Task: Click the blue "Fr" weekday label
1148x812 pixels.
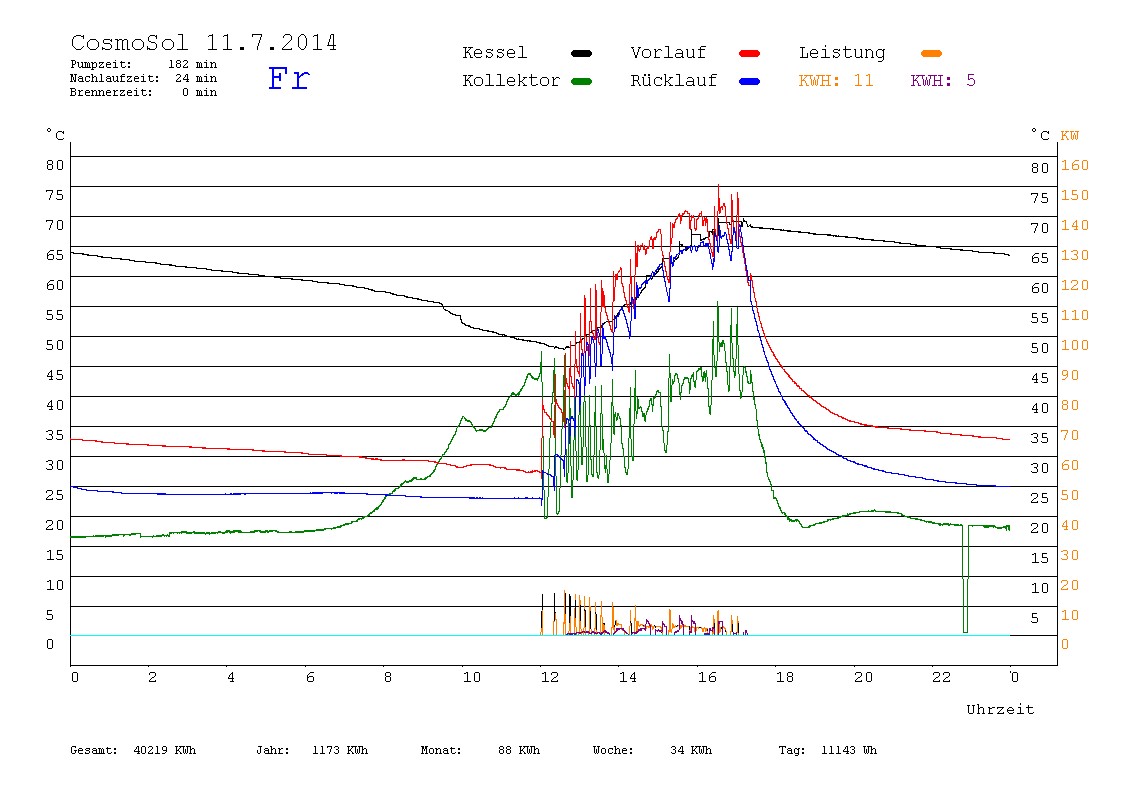Action: tap(288, 78)
